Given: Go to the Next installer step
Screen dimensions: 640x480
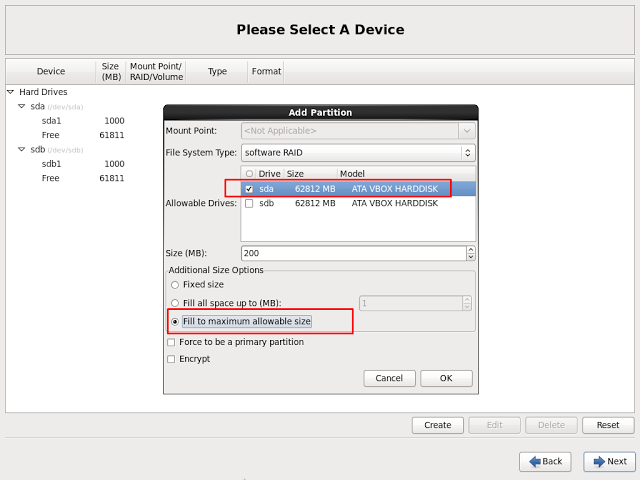Looking at the screenshot, I should click(x=609, y=461).
